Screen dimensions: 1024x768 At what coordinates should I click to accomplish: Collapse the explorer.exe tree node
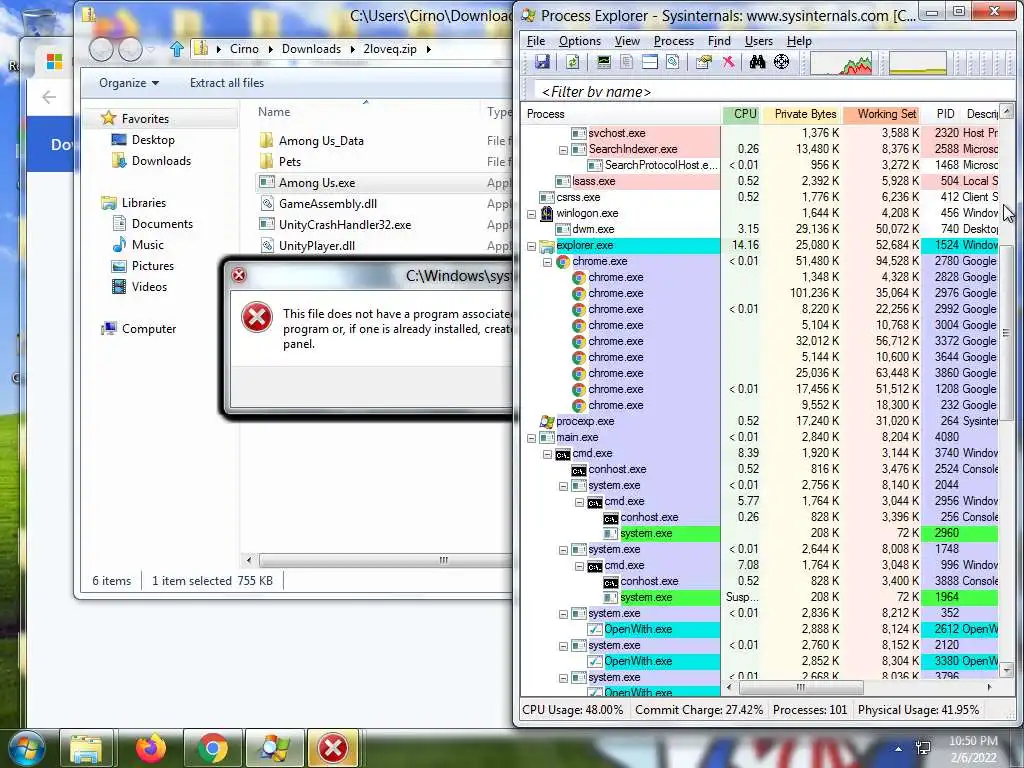coord(531,246)
